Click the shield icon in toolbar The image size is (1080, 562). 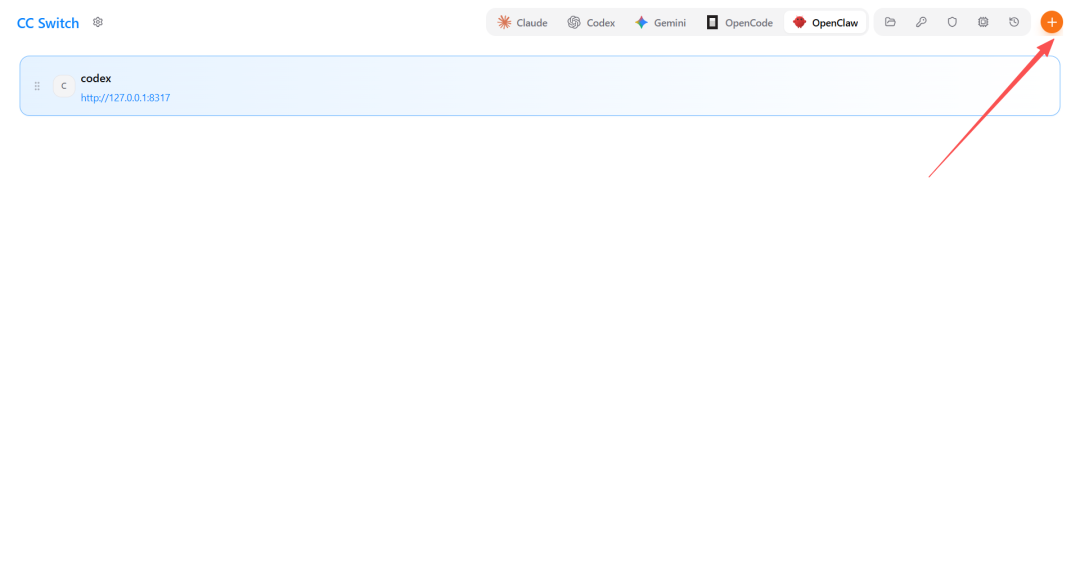coord(952,22)
